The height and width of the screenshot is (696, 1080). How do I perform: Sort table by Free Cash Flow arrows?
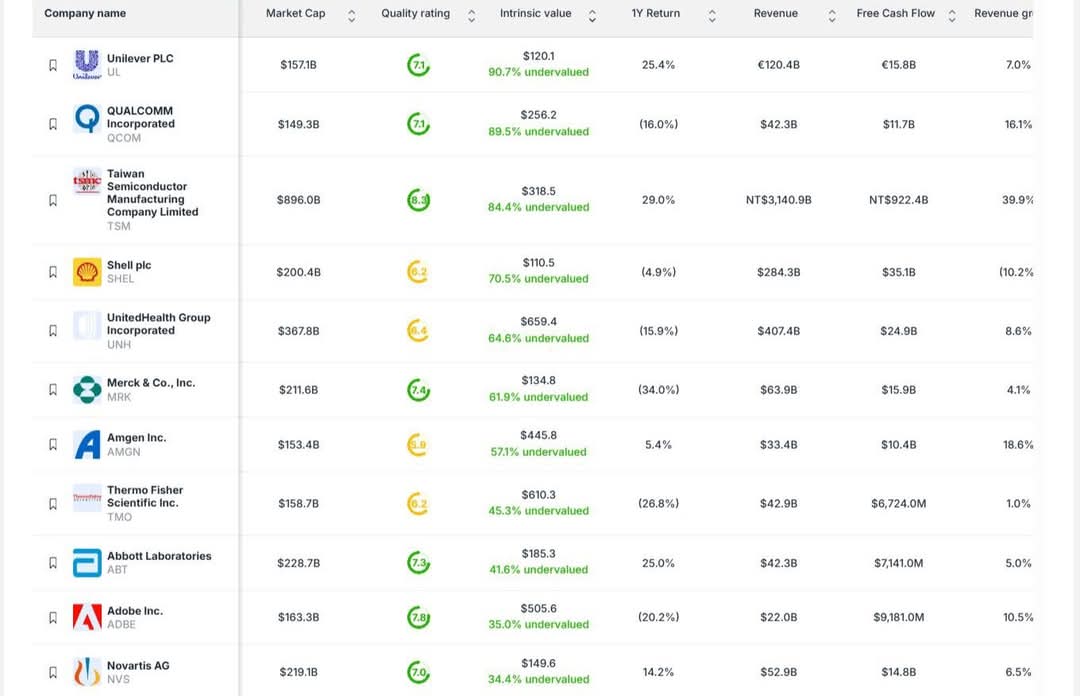tap(952, 15)
